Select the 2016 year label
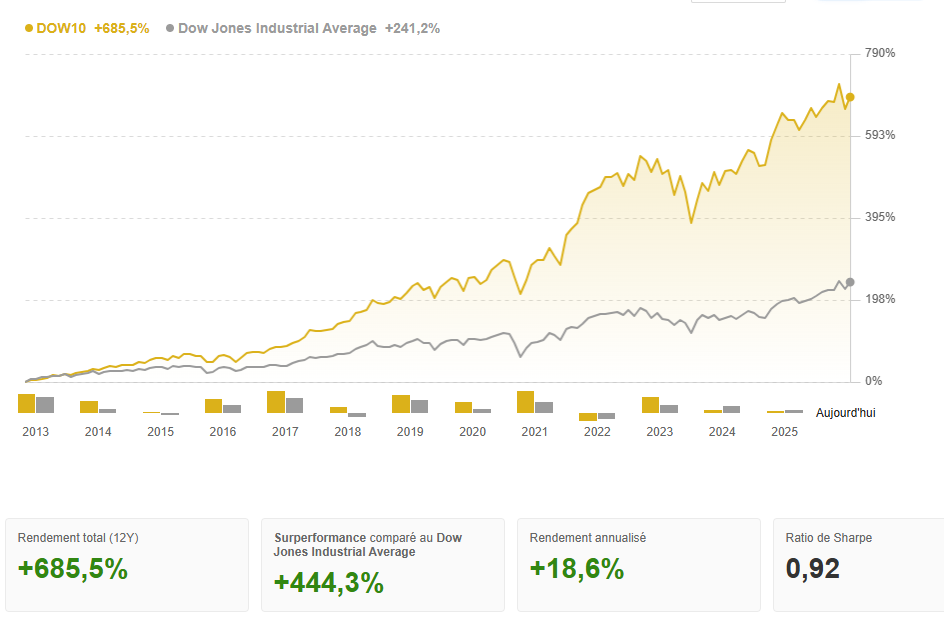Image resolution: width=944 pixels, height=619 pixels. click(x=222, y=432)
